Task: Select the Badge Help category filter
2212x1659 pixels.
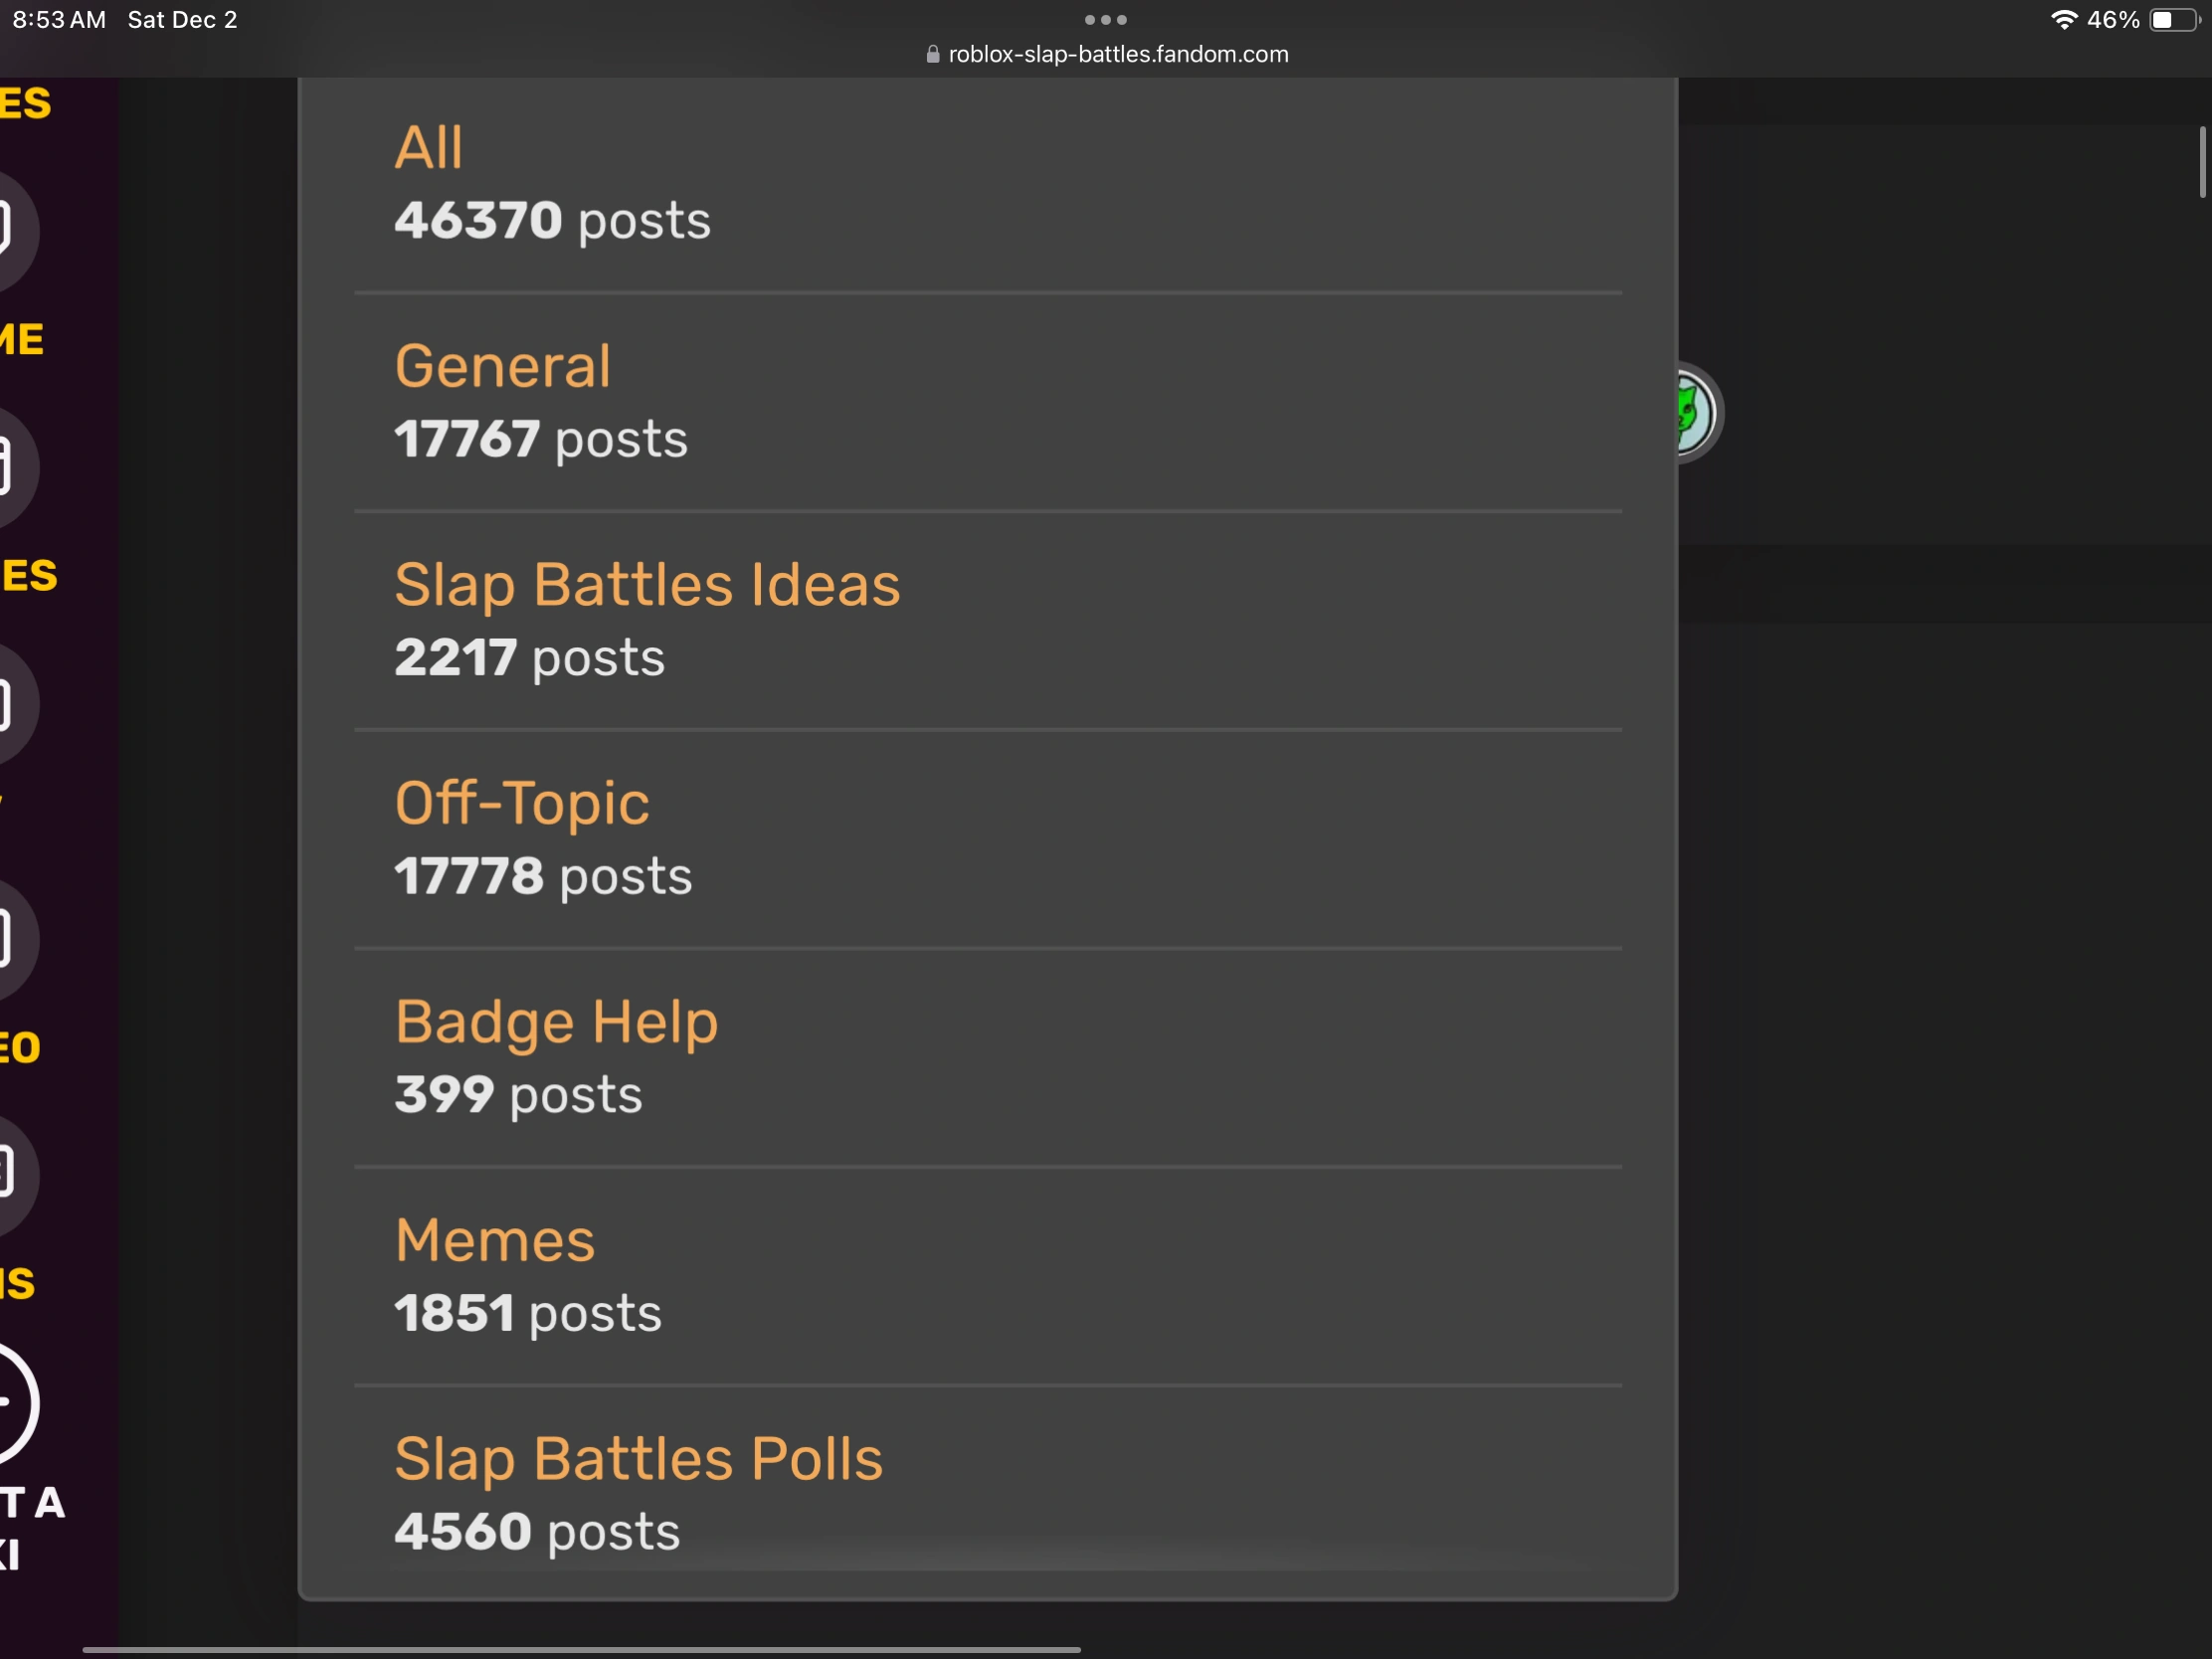Action: (556, 1022)
